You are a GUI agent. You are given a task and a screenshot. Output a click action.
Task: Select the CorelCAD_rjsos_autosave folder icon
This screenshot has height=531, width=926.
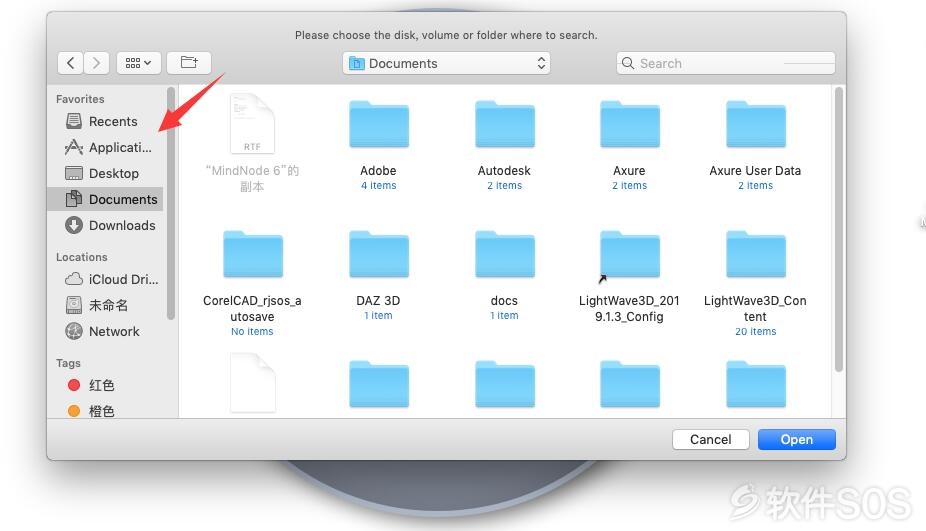[253, 255]
